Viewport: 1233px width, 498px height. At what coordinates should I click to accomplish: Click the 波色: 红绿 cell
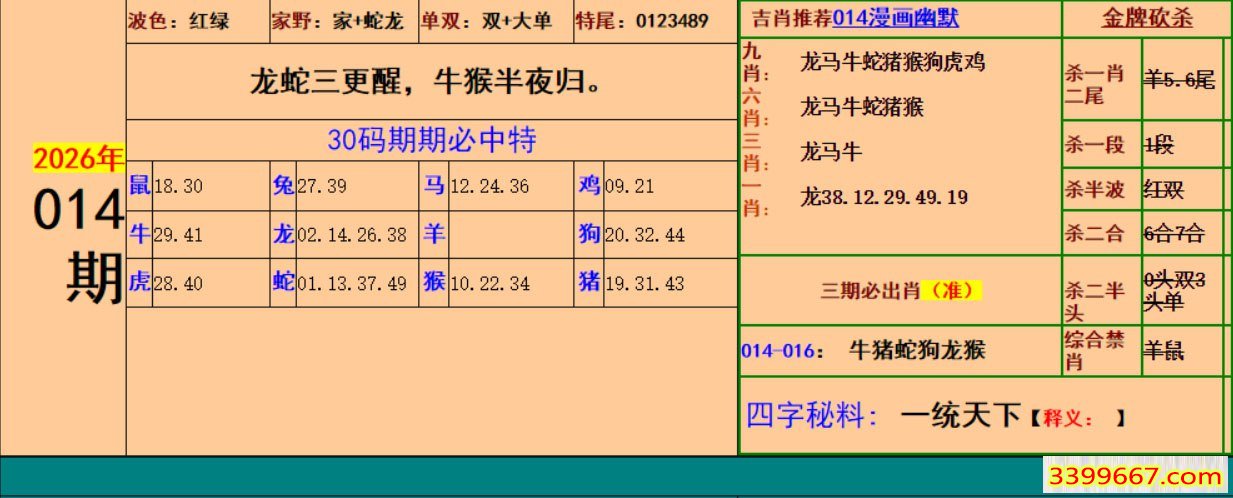tap(179, 21)
